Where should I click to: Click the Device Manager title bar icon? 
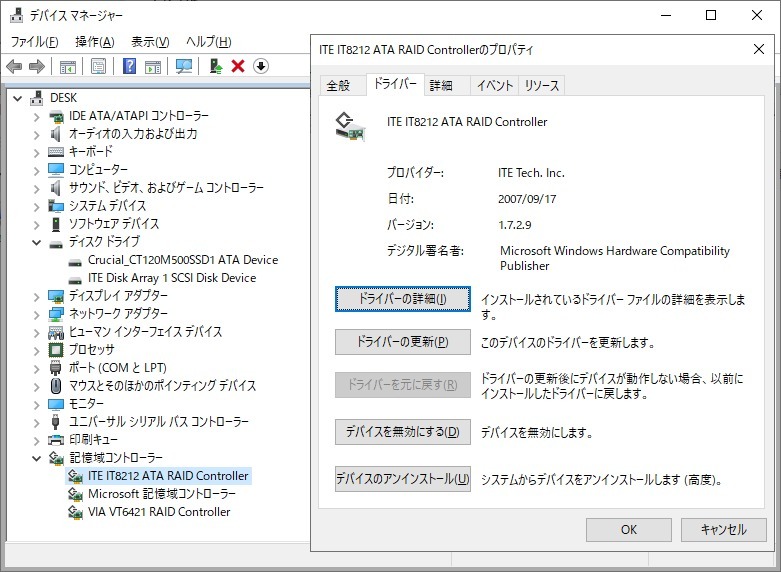(17, 15)
